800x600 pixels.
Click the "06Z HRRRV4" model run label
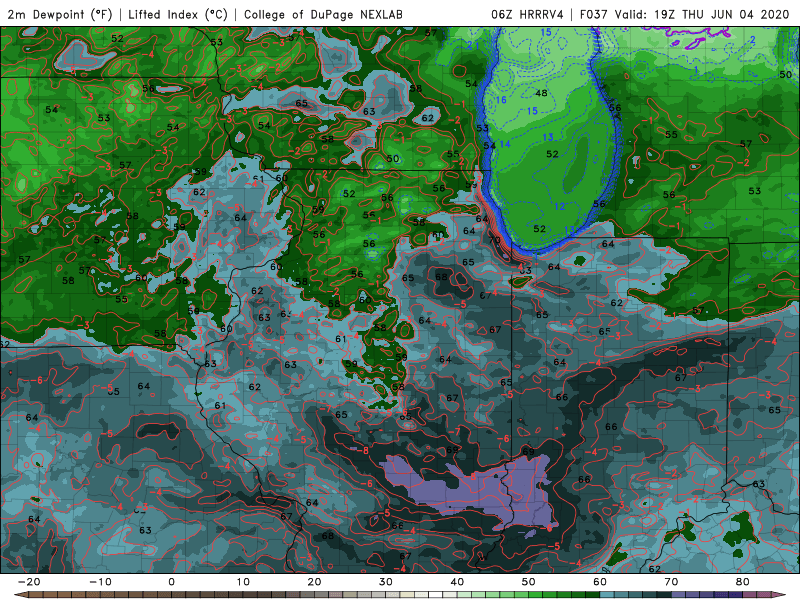(x=528, y=14)
